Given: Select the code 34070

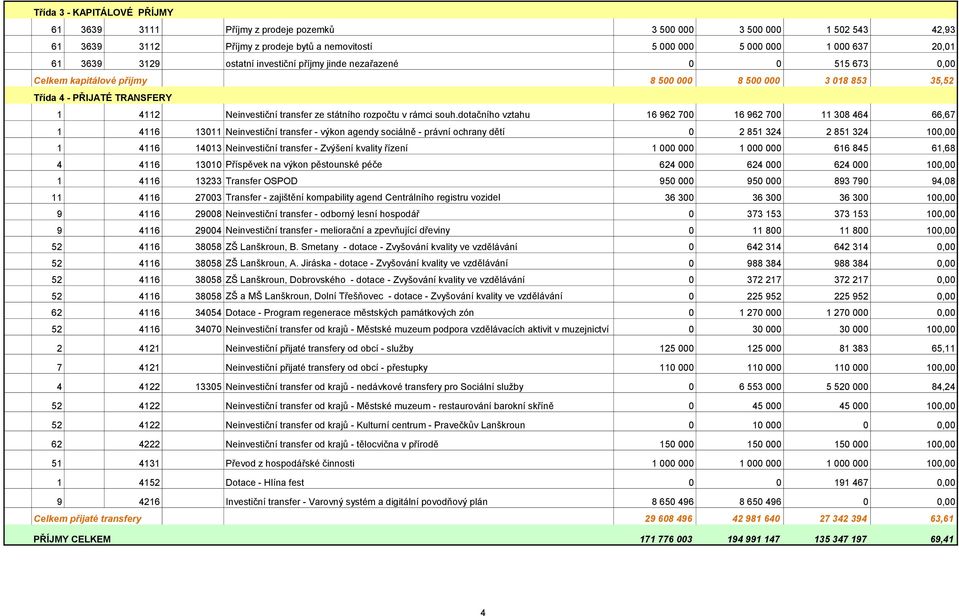Looking at the screenshot, I should tap(208, 329).
